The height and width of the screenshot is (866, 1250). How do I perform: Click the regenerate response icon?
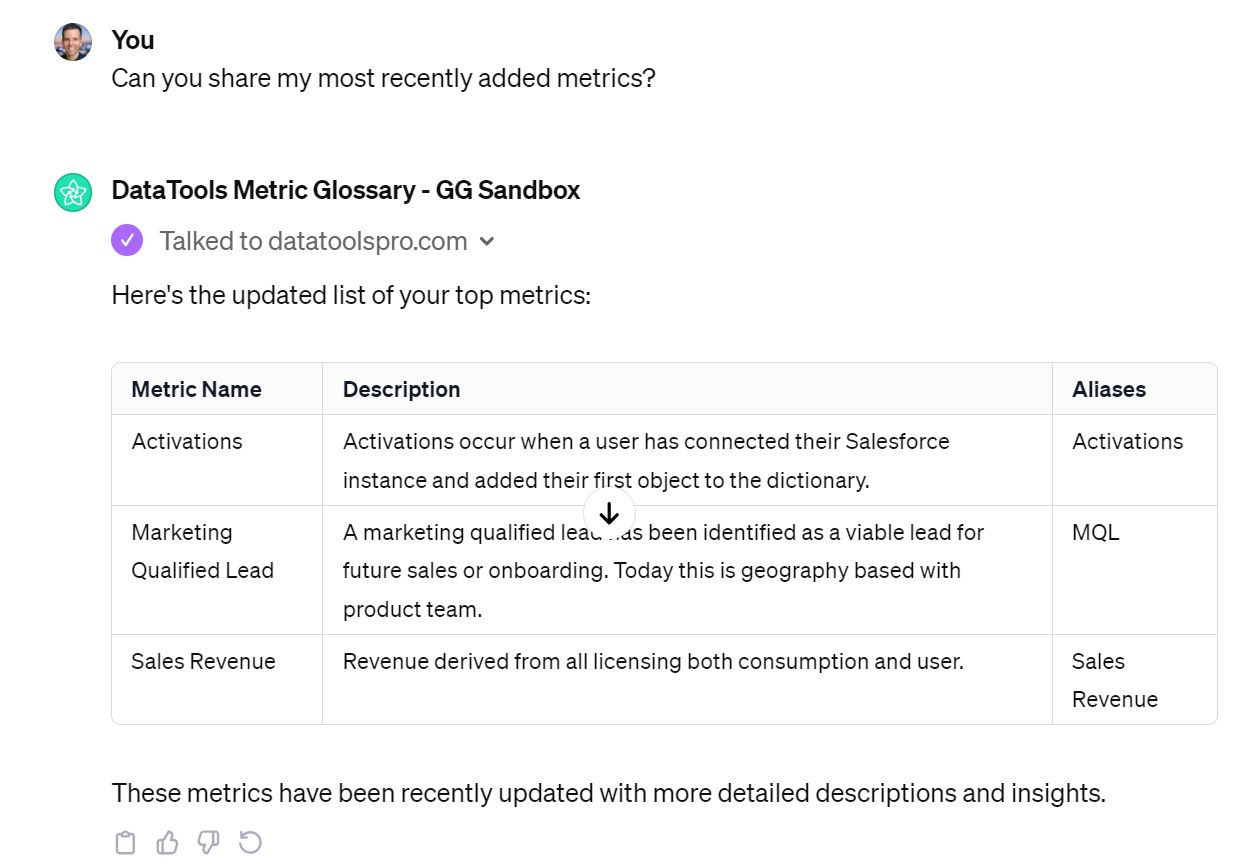250,843
